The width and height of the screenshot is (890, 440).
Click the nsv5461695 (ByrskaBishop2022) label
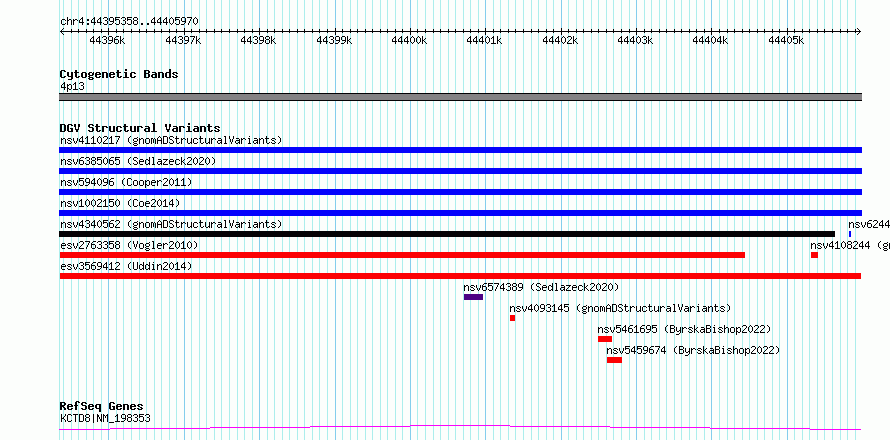tap(685, 329)
